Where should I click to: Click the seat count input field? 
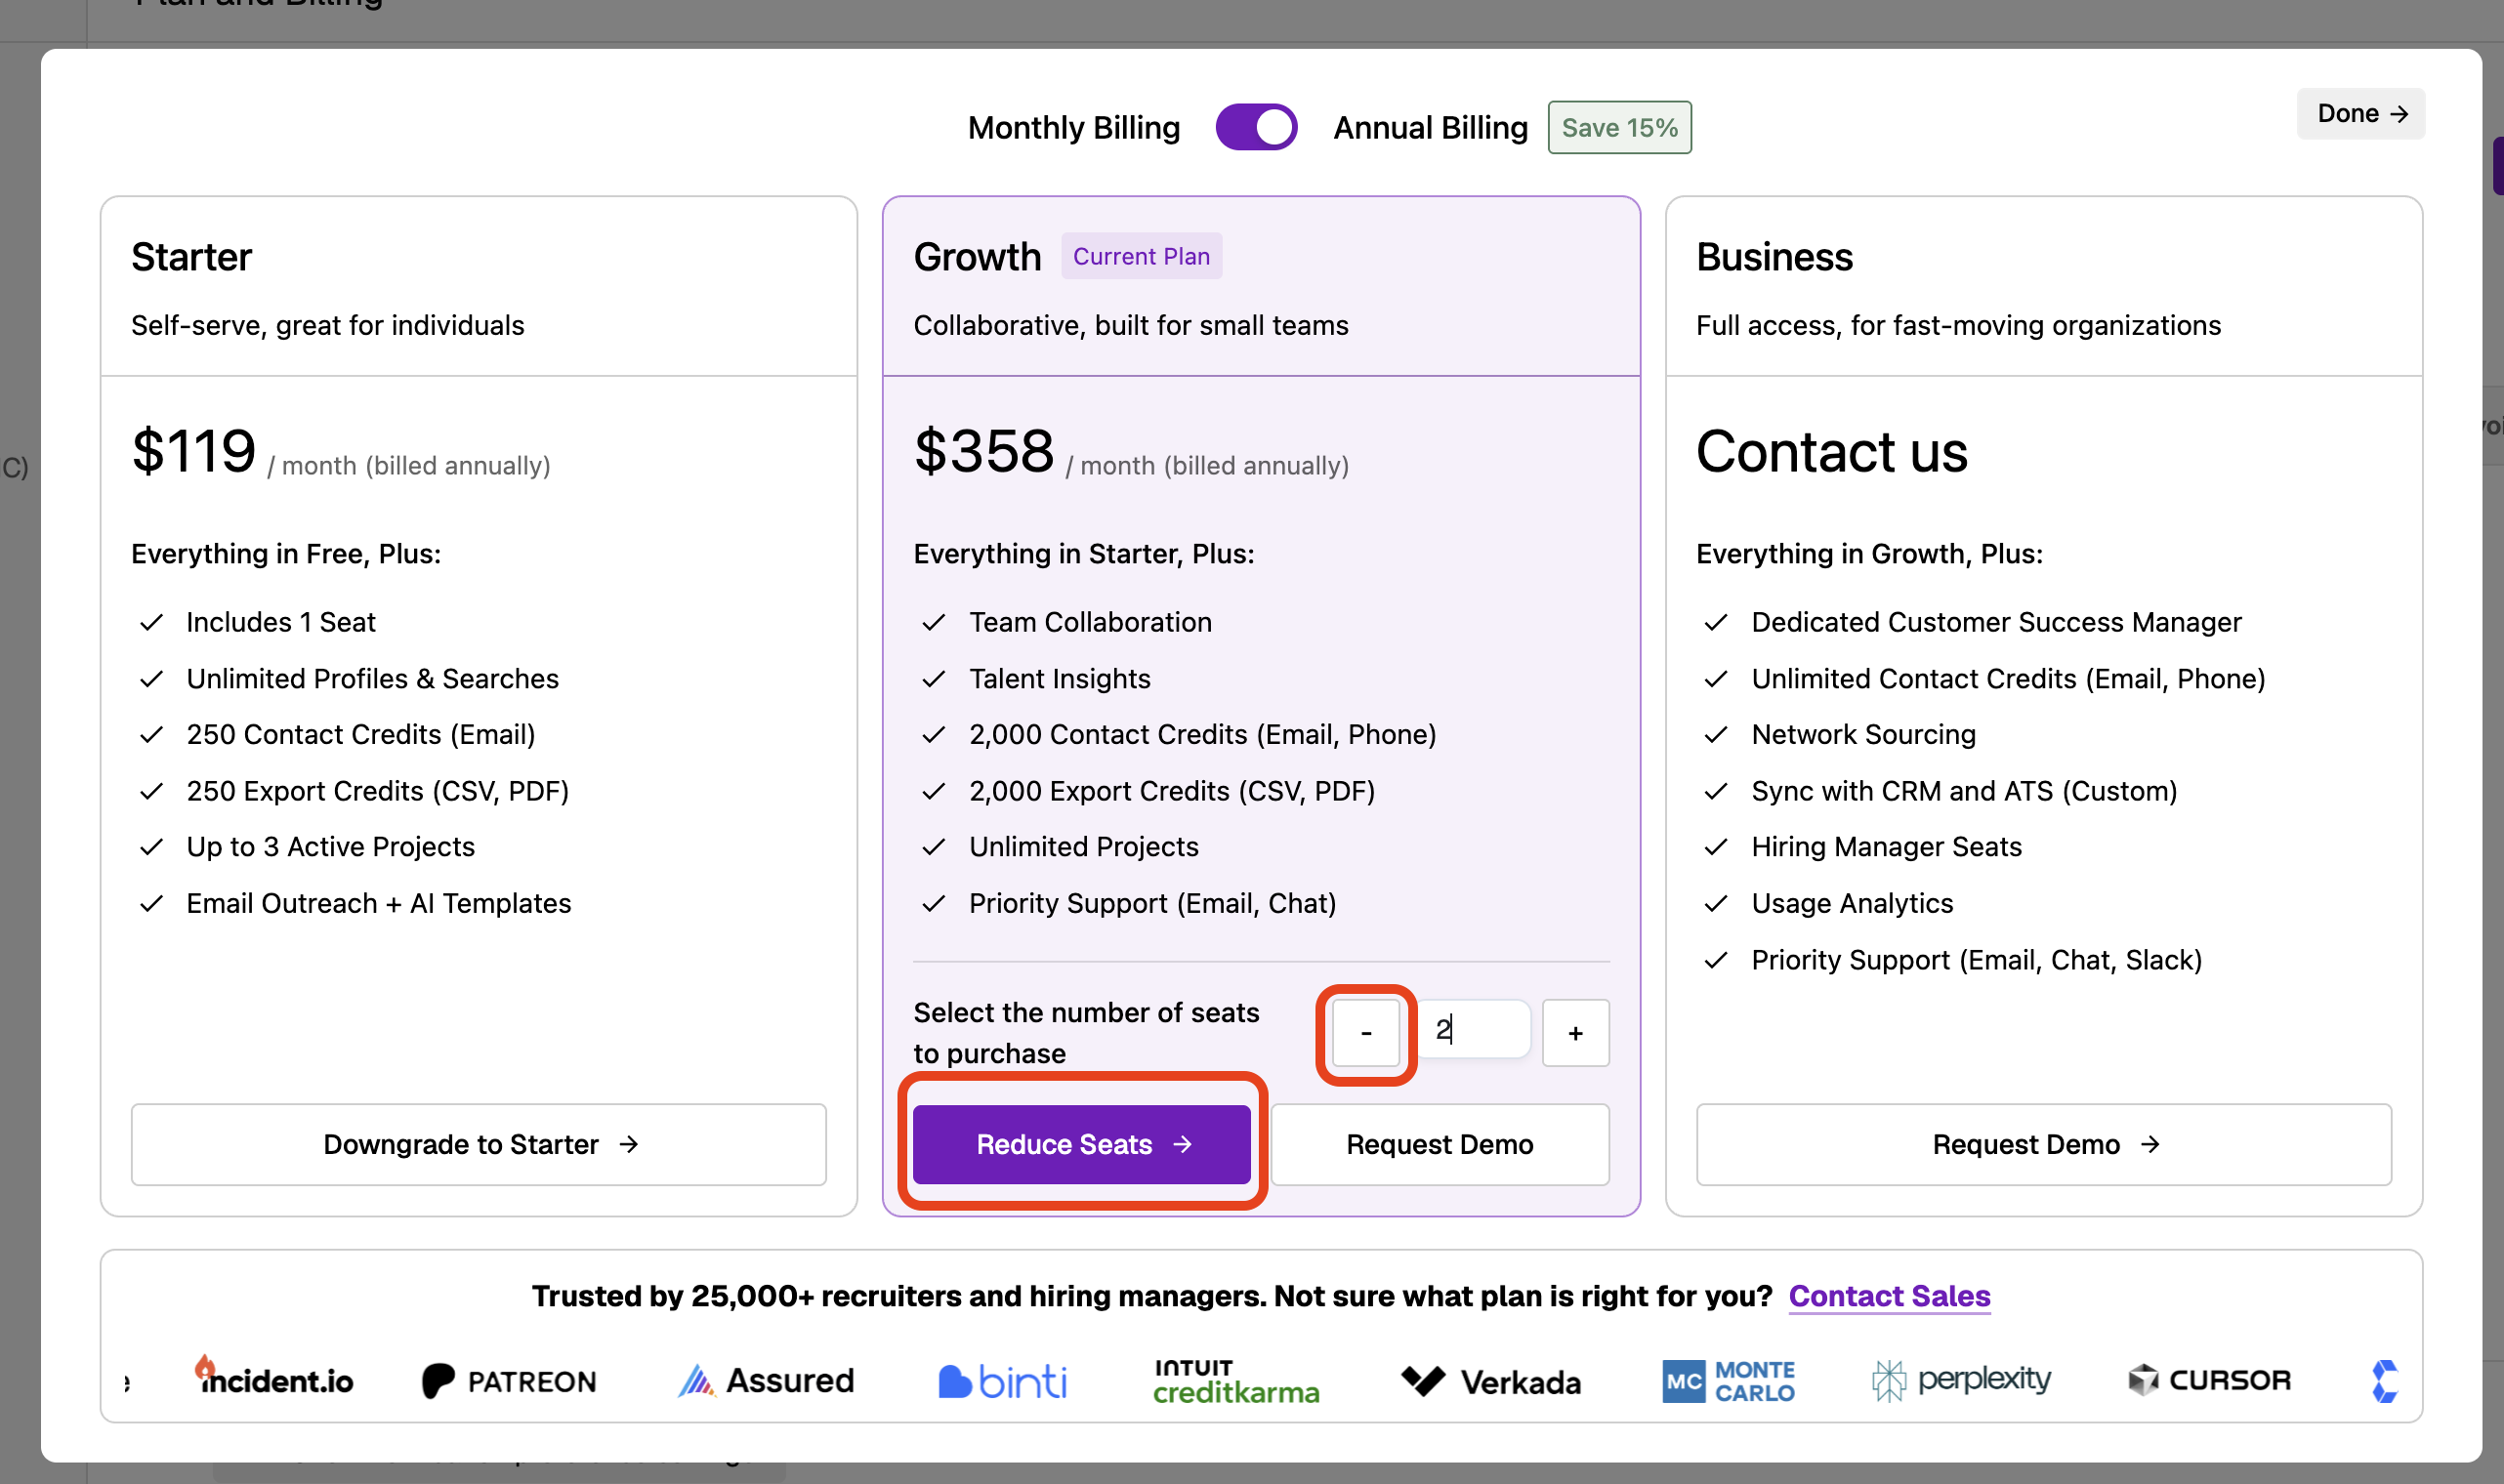1474,1029
